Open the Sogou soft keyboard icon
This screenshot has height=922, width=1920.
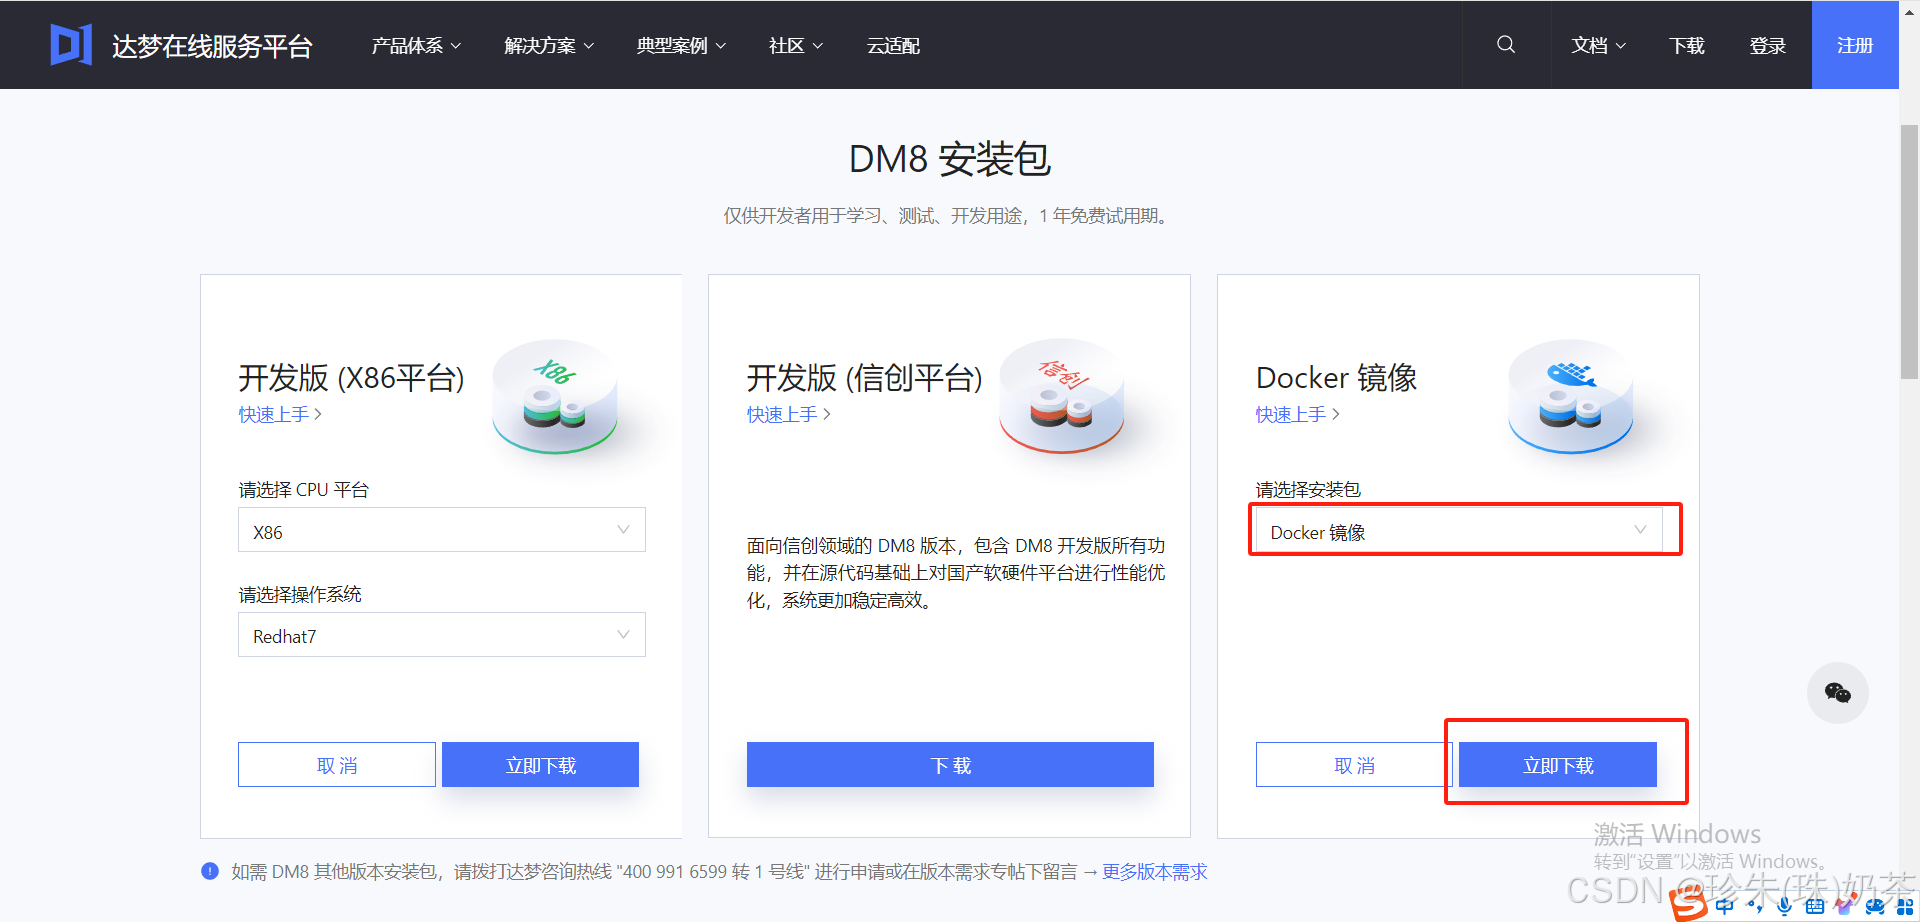1815,906
